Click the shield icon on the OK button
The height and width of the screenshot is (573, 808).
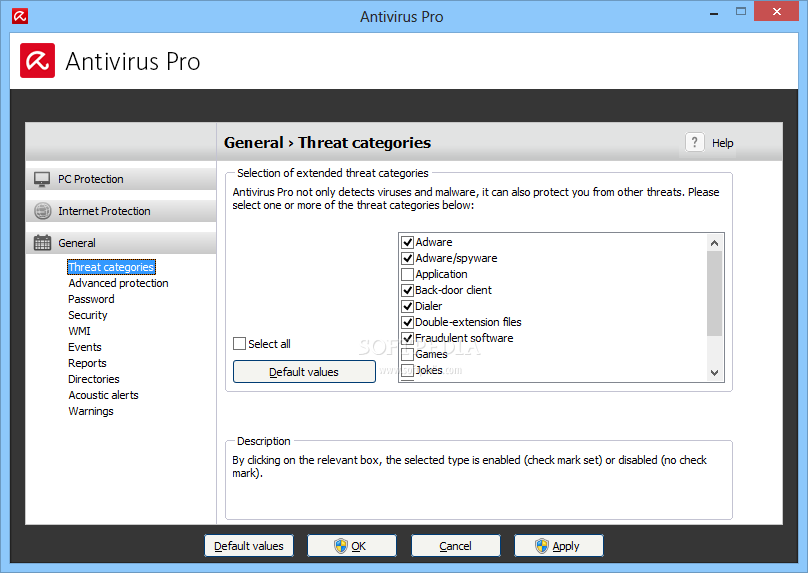click(x=341, y=546)
